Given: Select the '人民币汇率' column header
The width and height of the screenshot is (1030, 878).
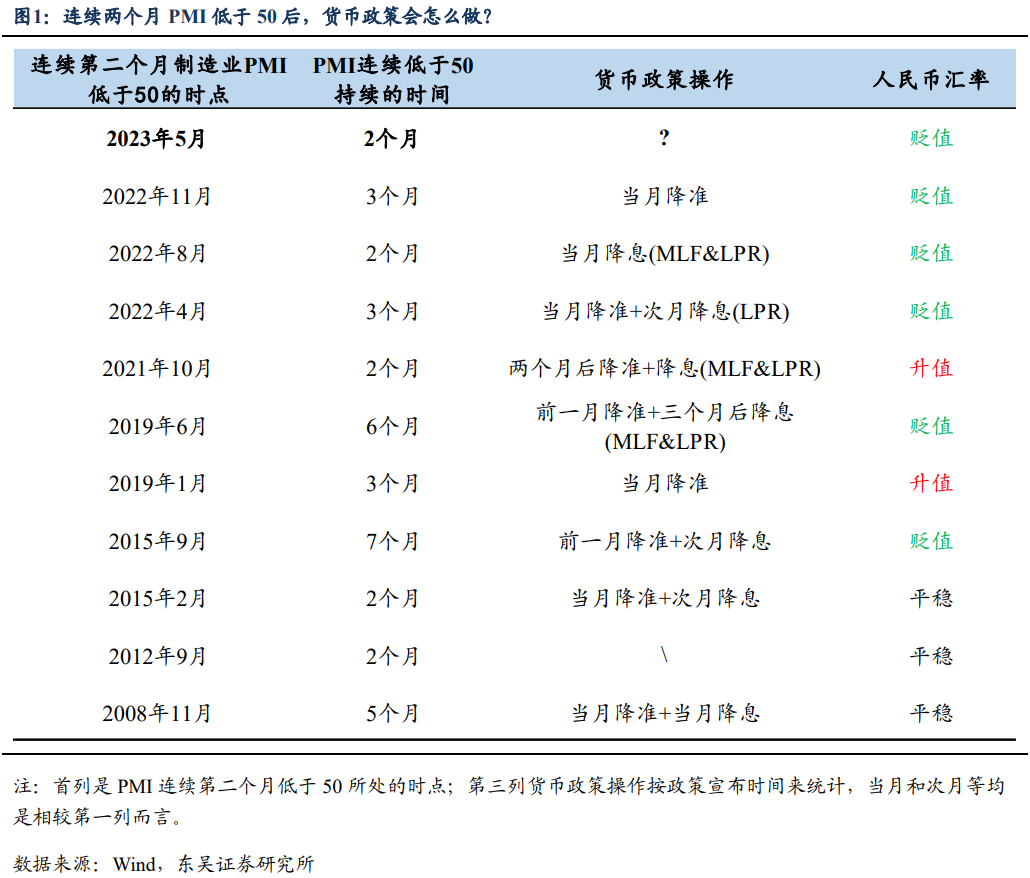Looking at the screenshot, I should tap(930, 80).
